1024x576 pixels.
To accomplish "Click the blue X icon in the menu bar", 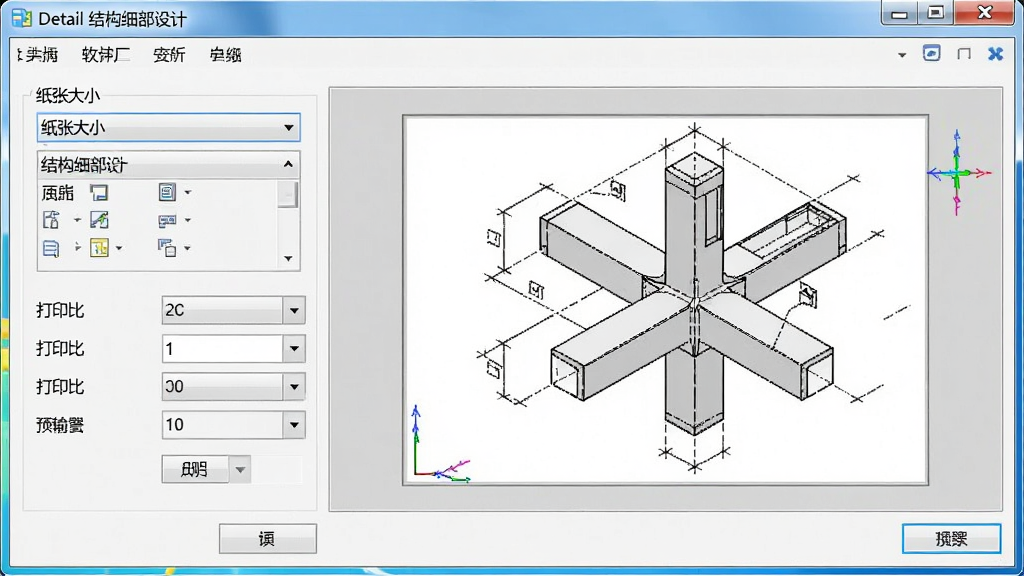I will click(x=995, y=54).
